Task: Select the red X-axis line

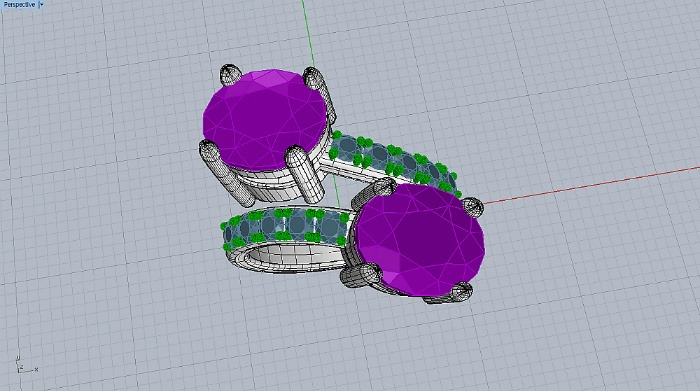Action: [x=592, y=185]
